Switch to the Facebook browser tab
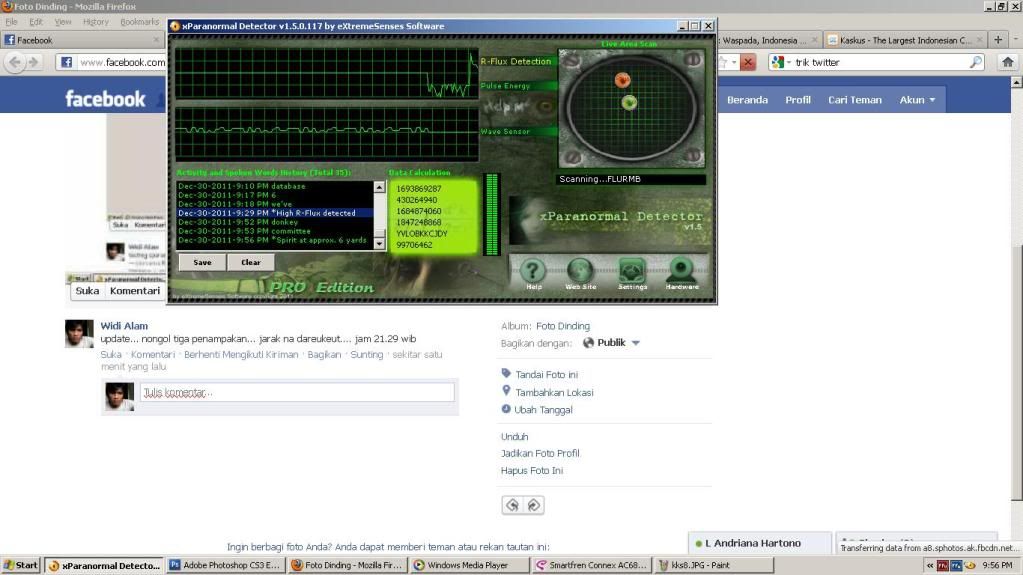 [x=82, y=40]
